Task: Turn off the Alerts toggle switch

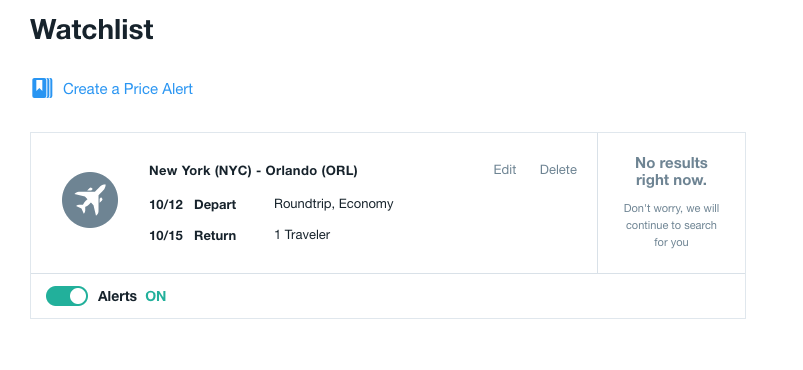Action: pyautogui.click(x=67, y=296)
